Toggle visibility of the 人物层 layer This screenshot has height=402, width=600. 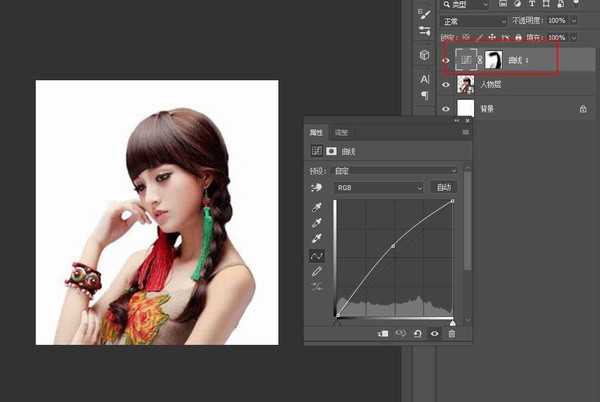tap(446, 85)
